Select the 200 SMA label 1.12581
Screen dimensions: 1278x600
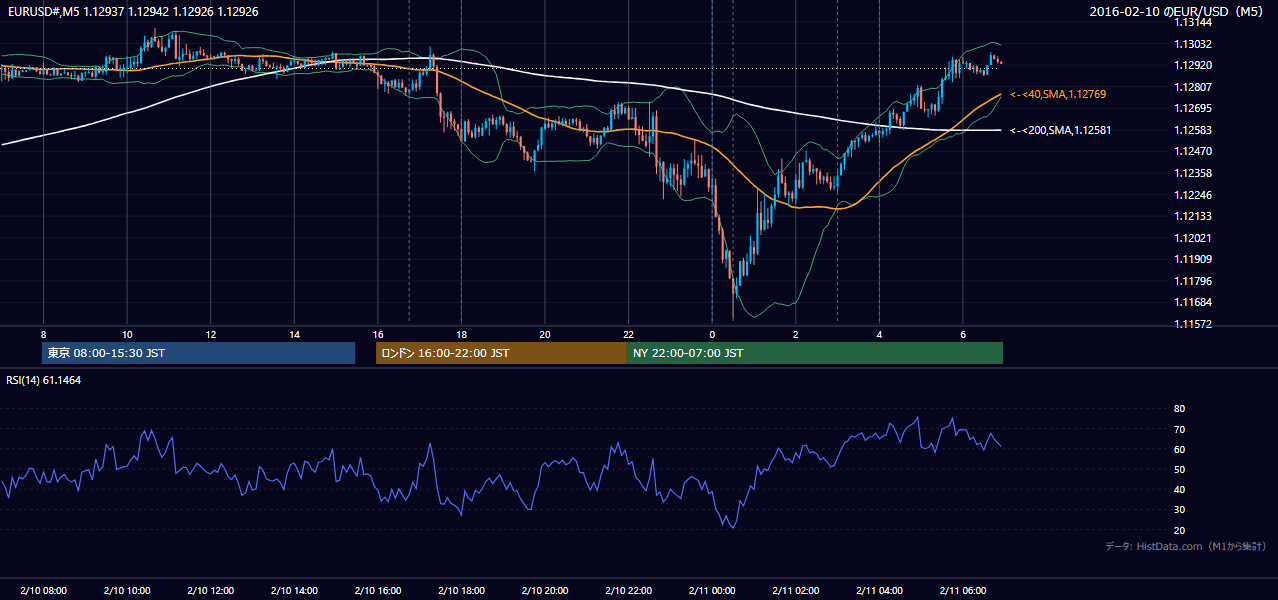click(1061, 130)
